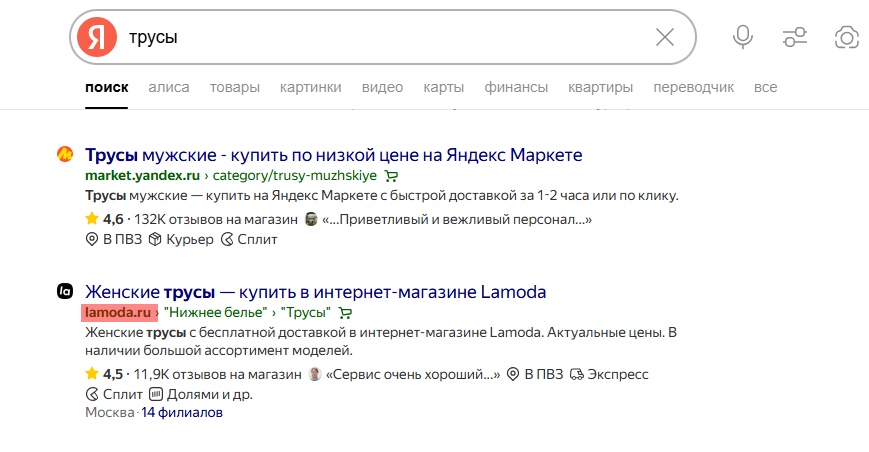Open the 'финансы' tab
The image size is (869, 452).
point(516,88)
